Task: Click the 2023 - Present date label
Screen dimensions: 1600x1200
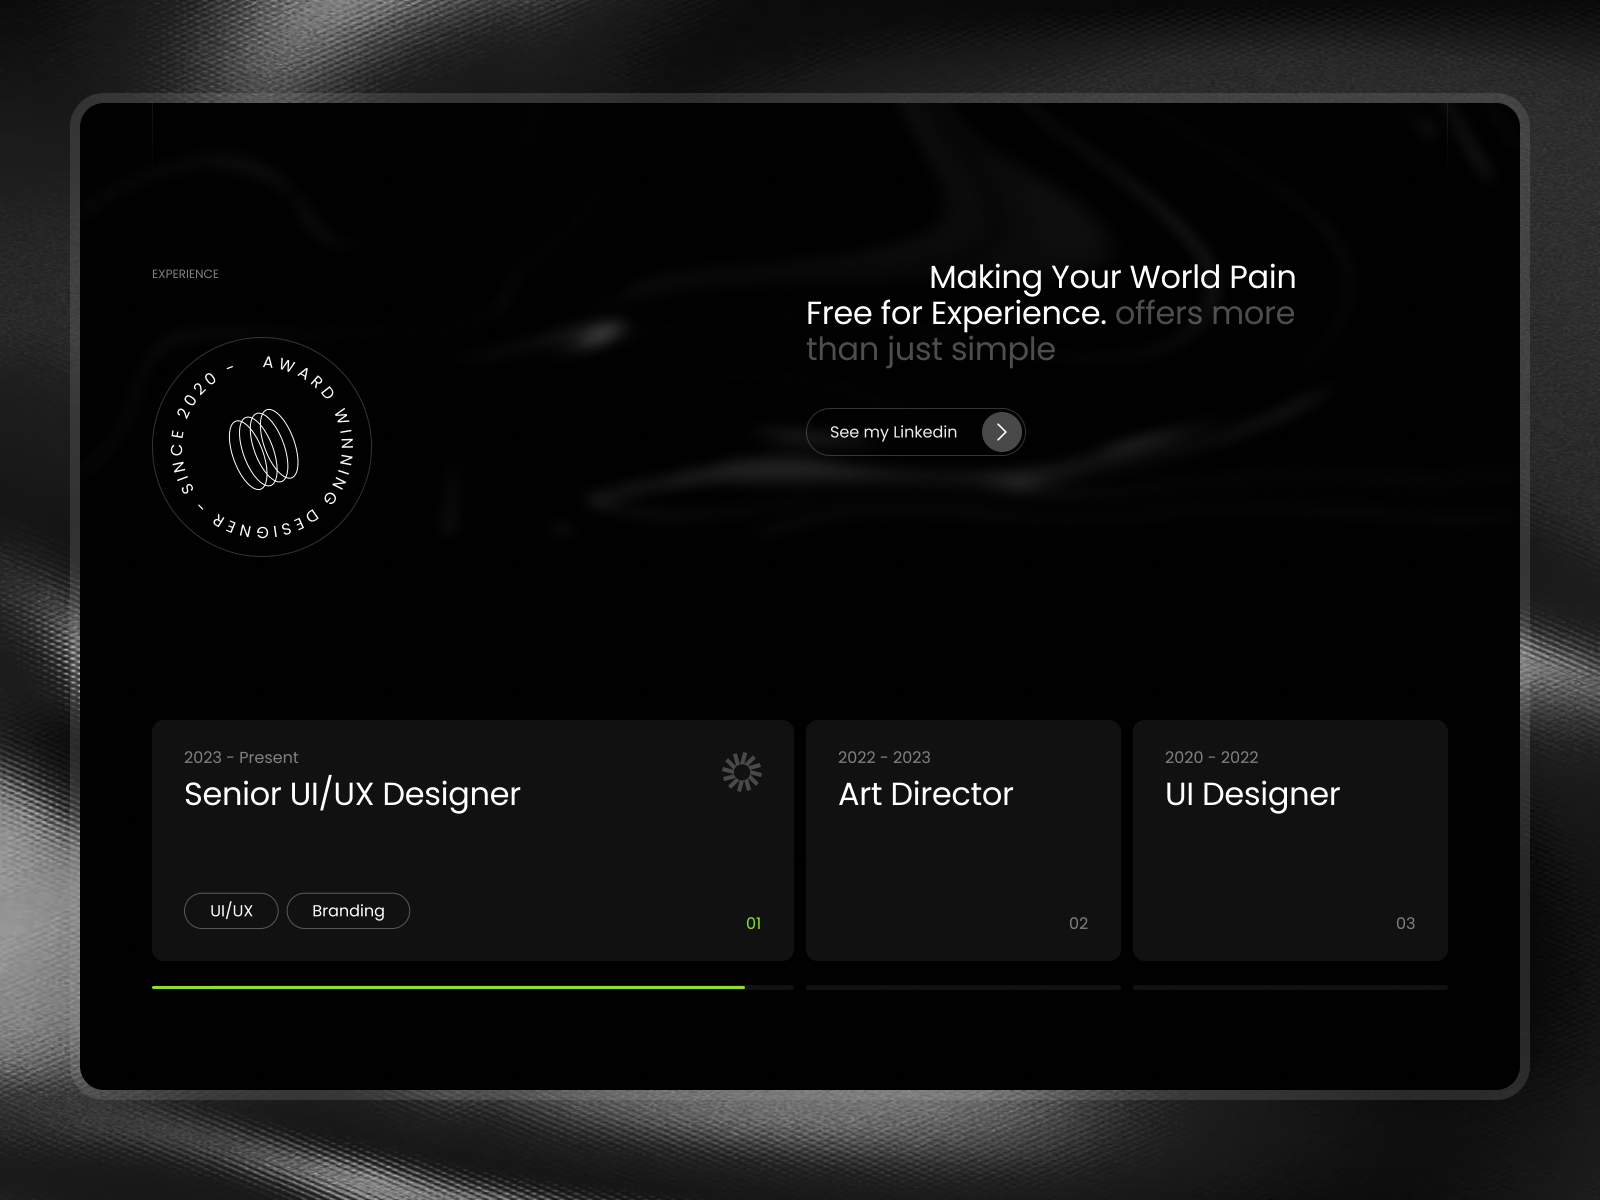Action: click(x=241, y=757)
